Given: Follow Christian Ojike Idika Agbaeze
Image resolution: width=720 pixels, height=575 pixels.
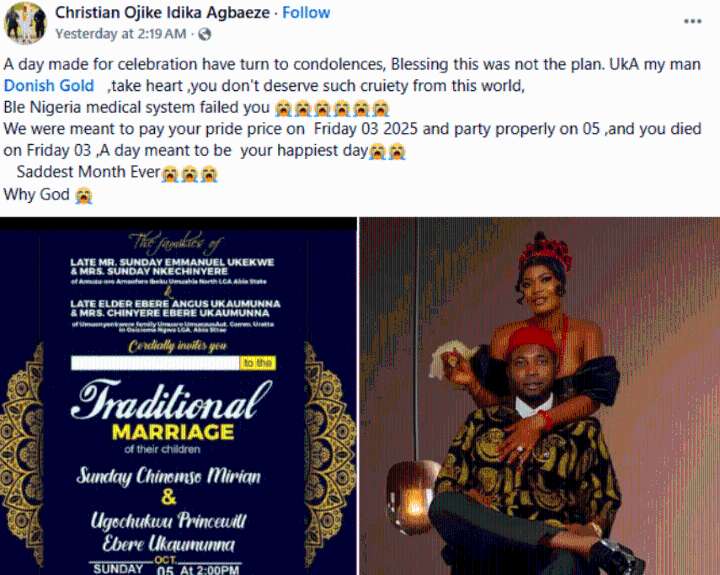Looking at the screenshot, I should click(x=306, y=12).
